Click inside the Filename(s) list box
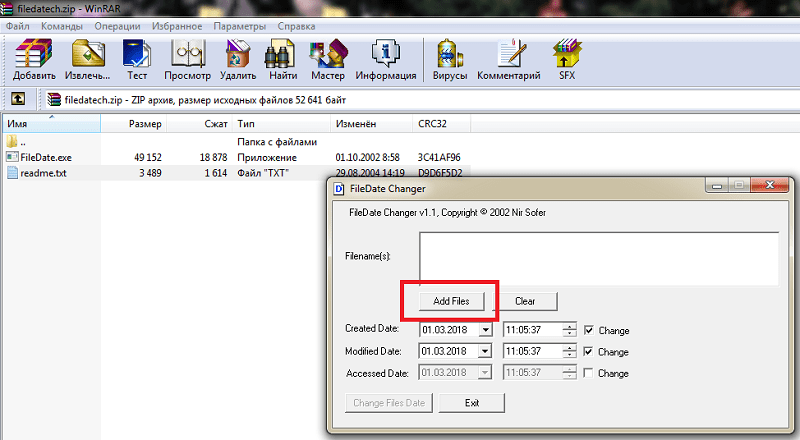 click(599, 259)
